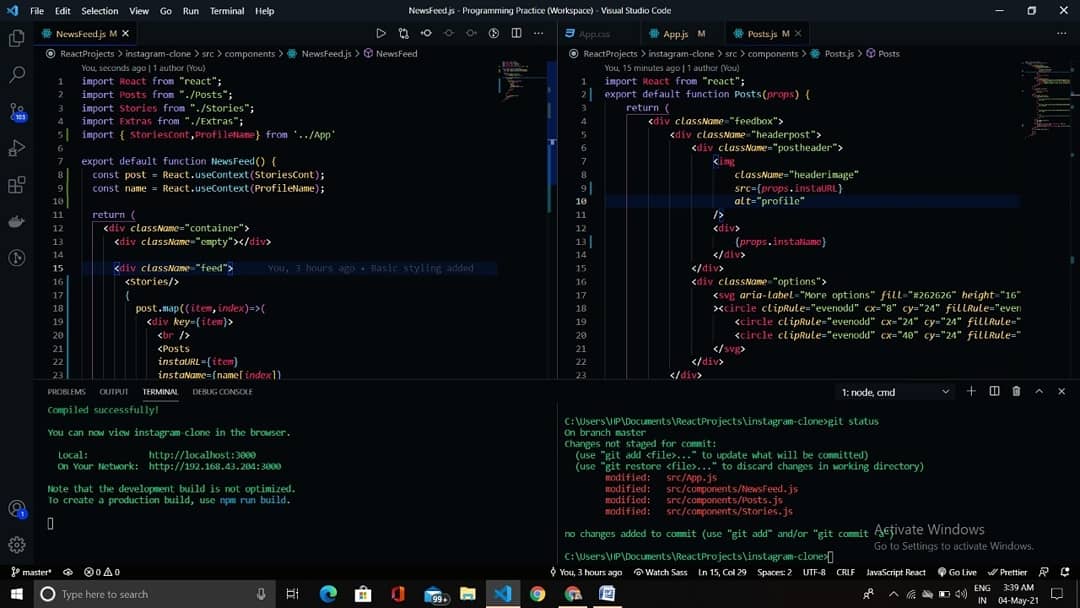The height and width of the screenshot is (608, 1080).
Task: Switch to the OUTPUT panel tab
Action: (x=114, y=392)
